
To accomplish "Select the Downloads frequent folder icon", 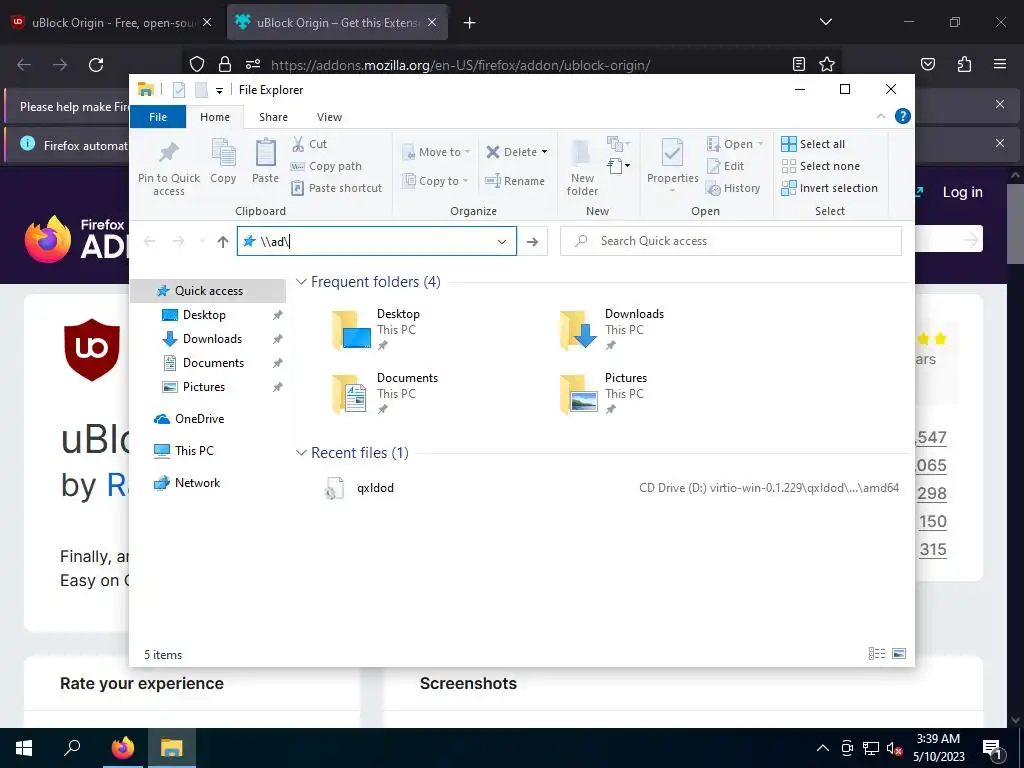I will point(579,330).
